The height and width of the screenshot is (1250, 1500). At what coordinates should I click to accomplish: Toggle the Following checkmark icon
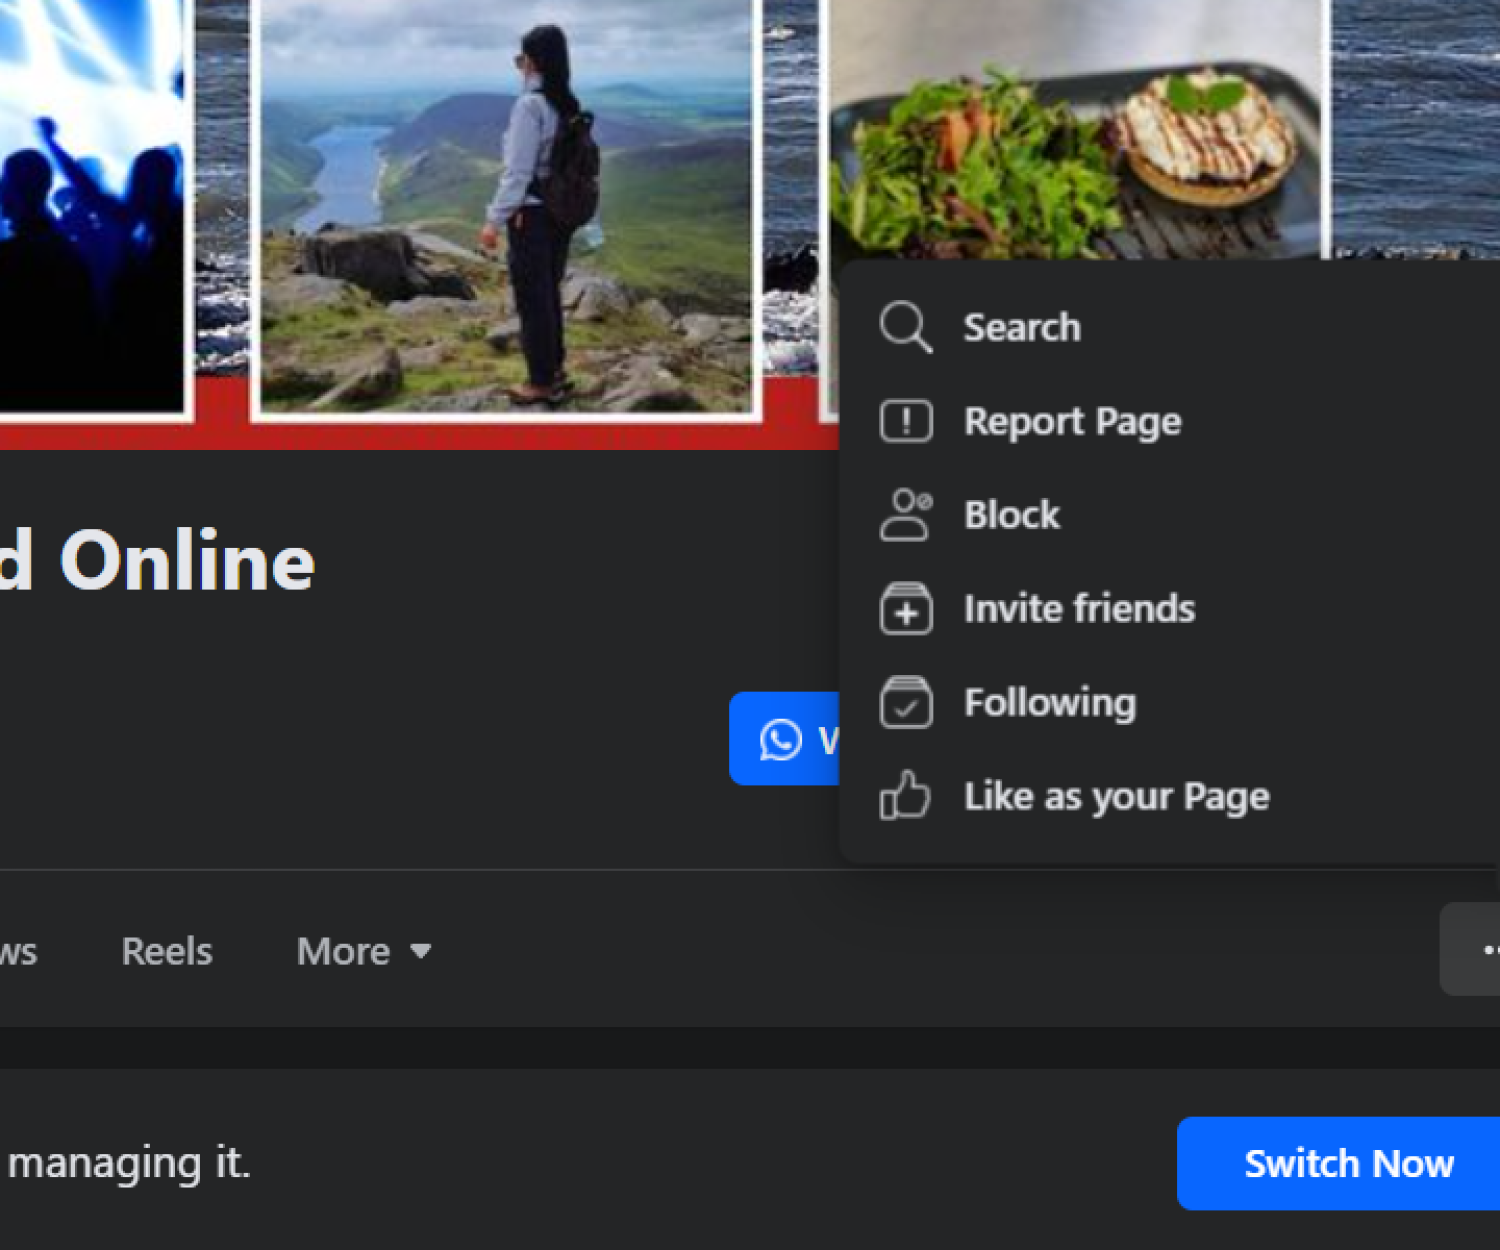[x=905, y=703]
